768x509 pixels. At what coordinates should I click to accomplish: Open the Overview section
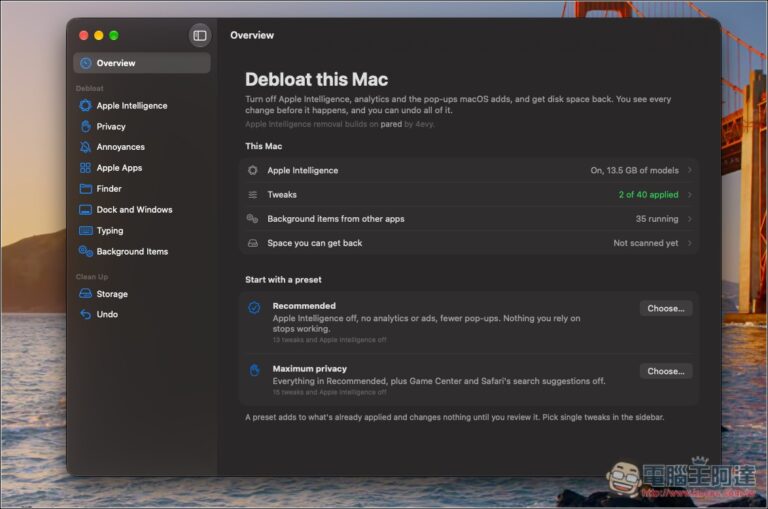(x=142, y=63)
